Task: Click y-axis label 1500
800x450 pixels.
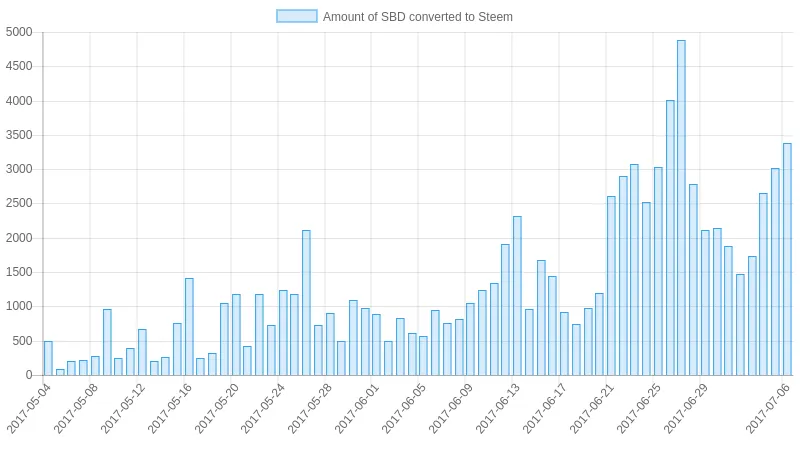Action: (19, 272)
